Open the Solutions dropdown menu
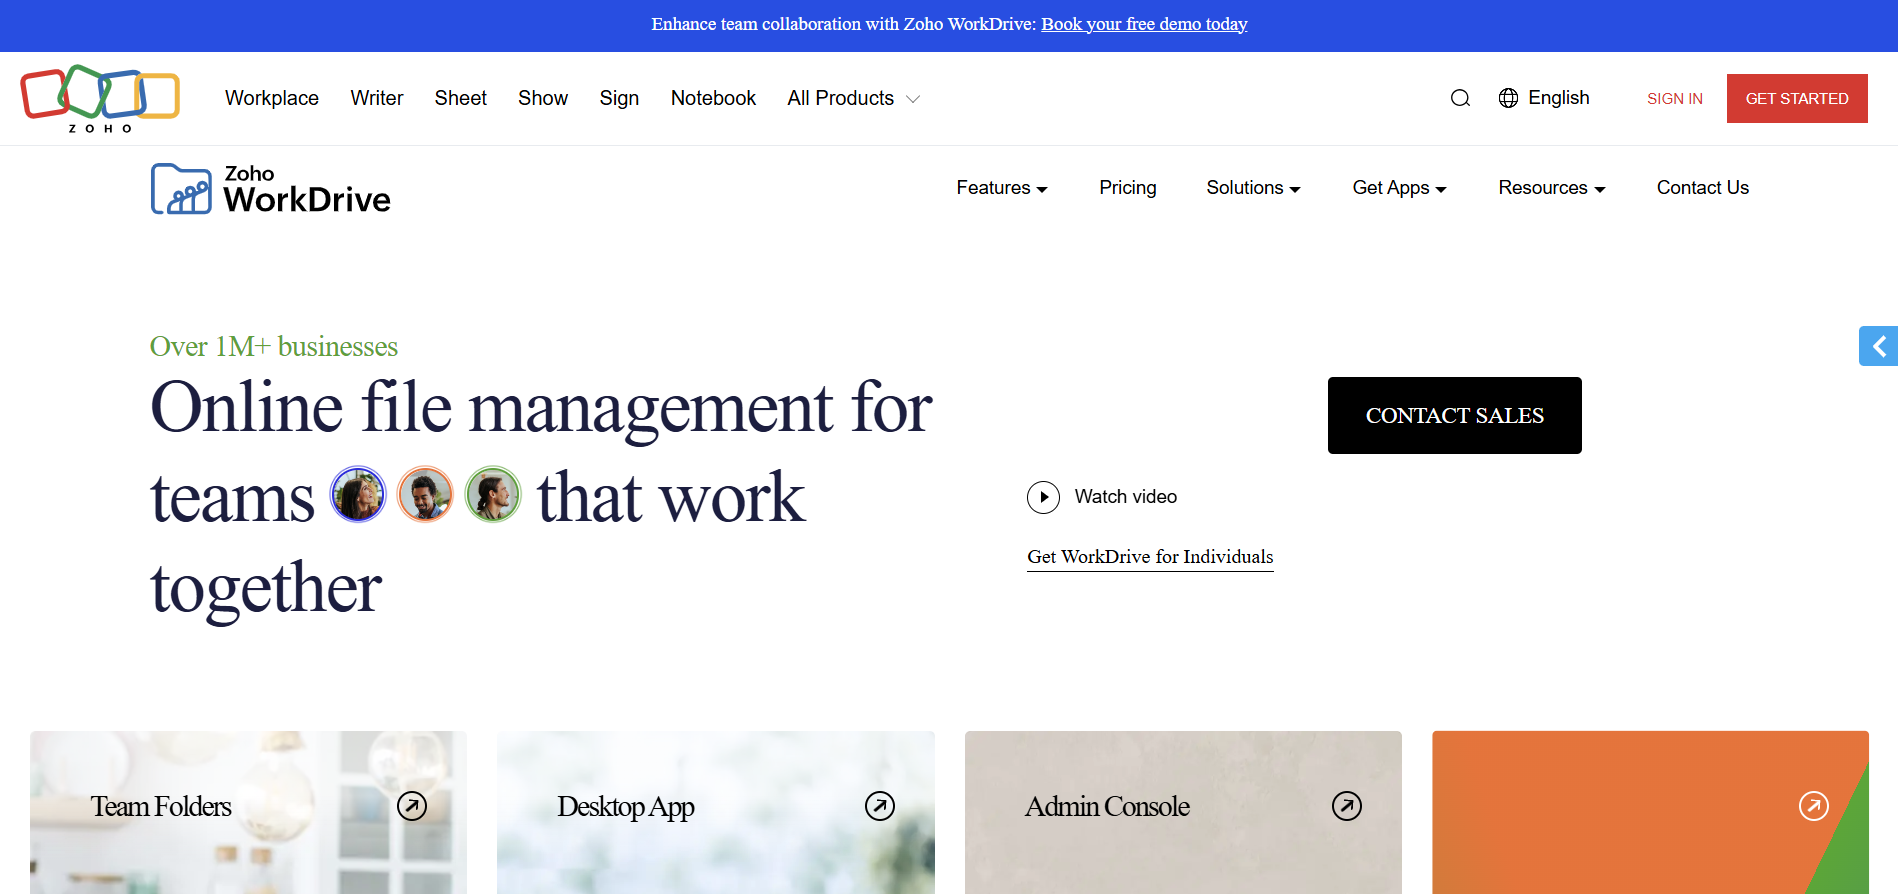Screen dimensions: 1898x894 [x=1253, y=188]
